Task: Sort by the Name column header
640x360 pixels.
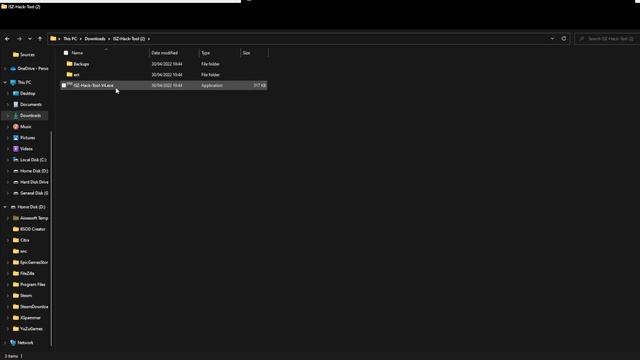Action: 77,53
